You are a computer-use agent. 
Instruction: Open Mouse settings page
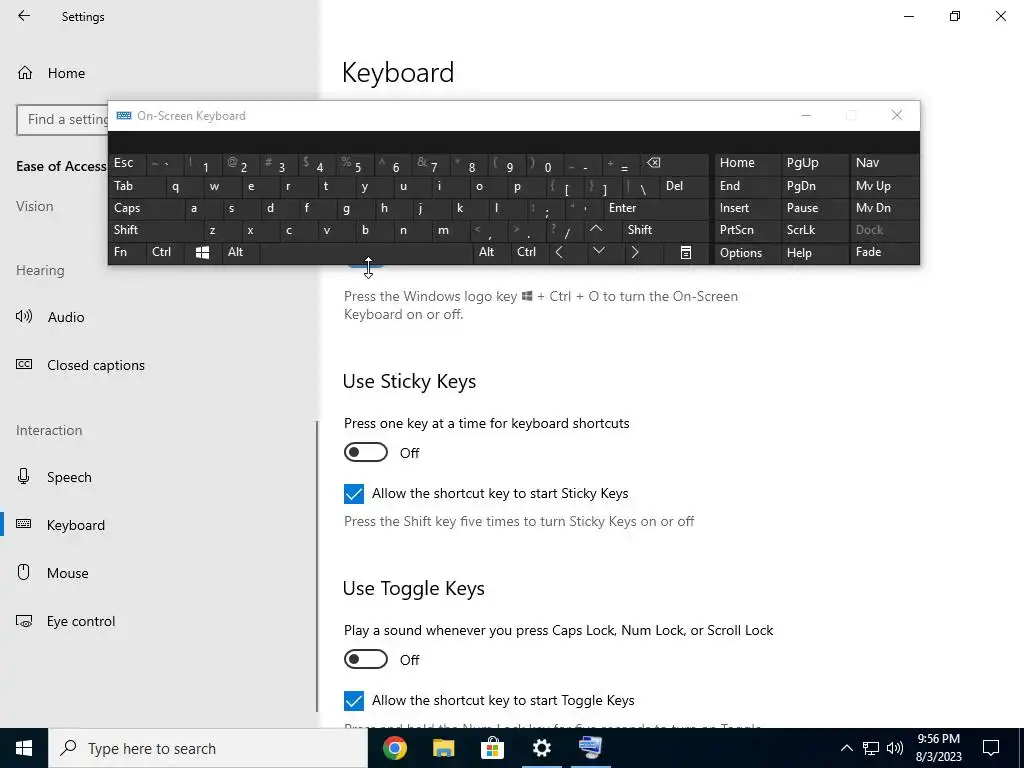[67, 573]
